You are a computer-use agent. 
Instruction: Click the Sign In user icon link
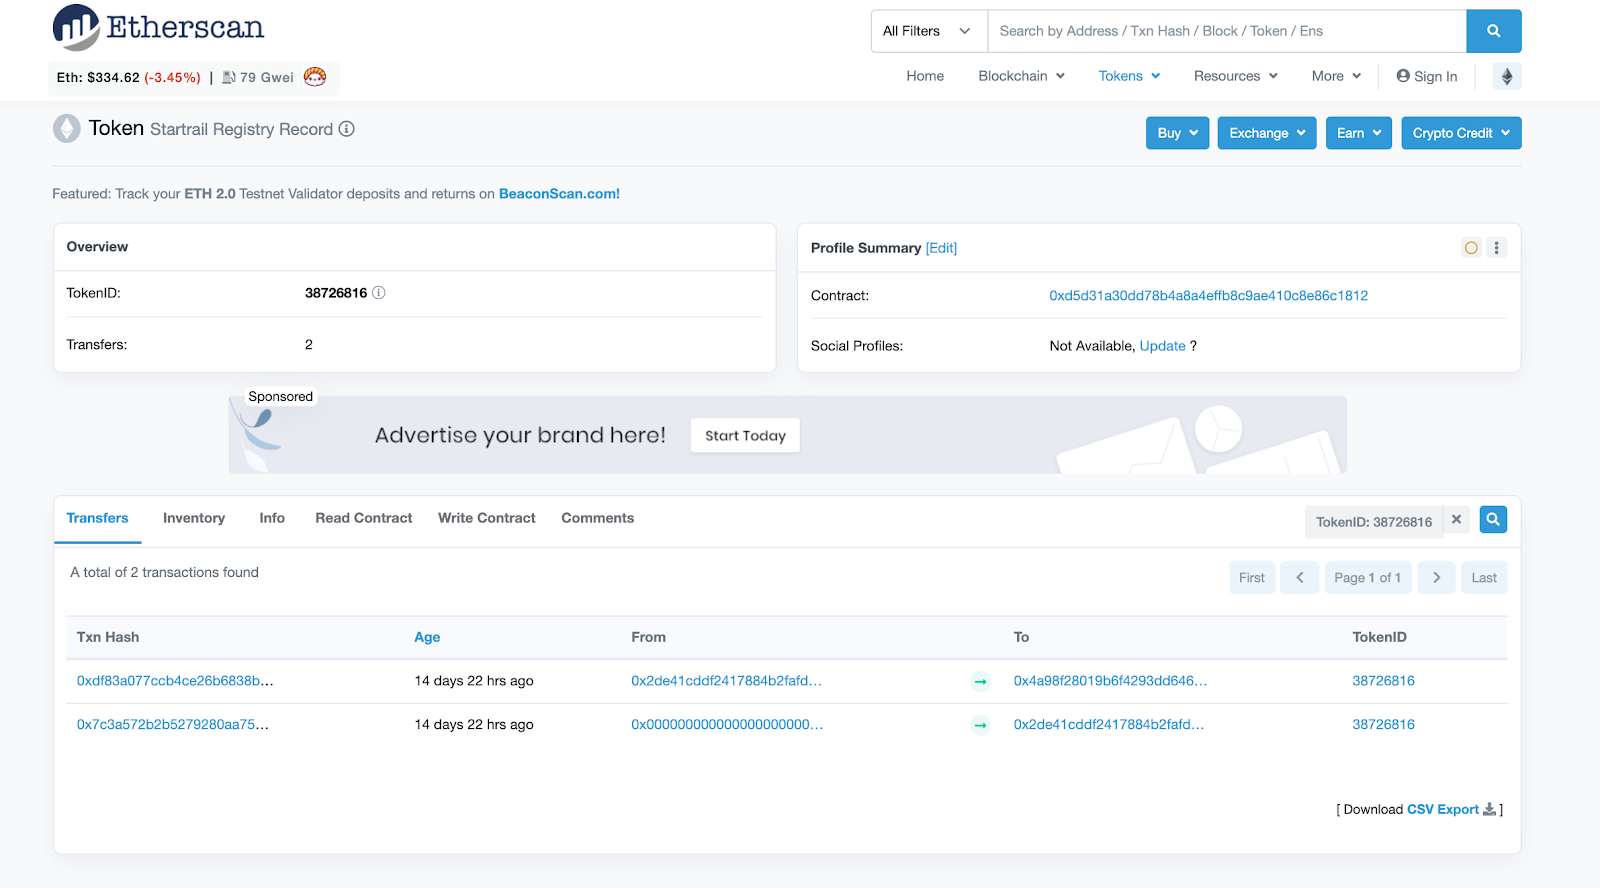point(1427,76)
